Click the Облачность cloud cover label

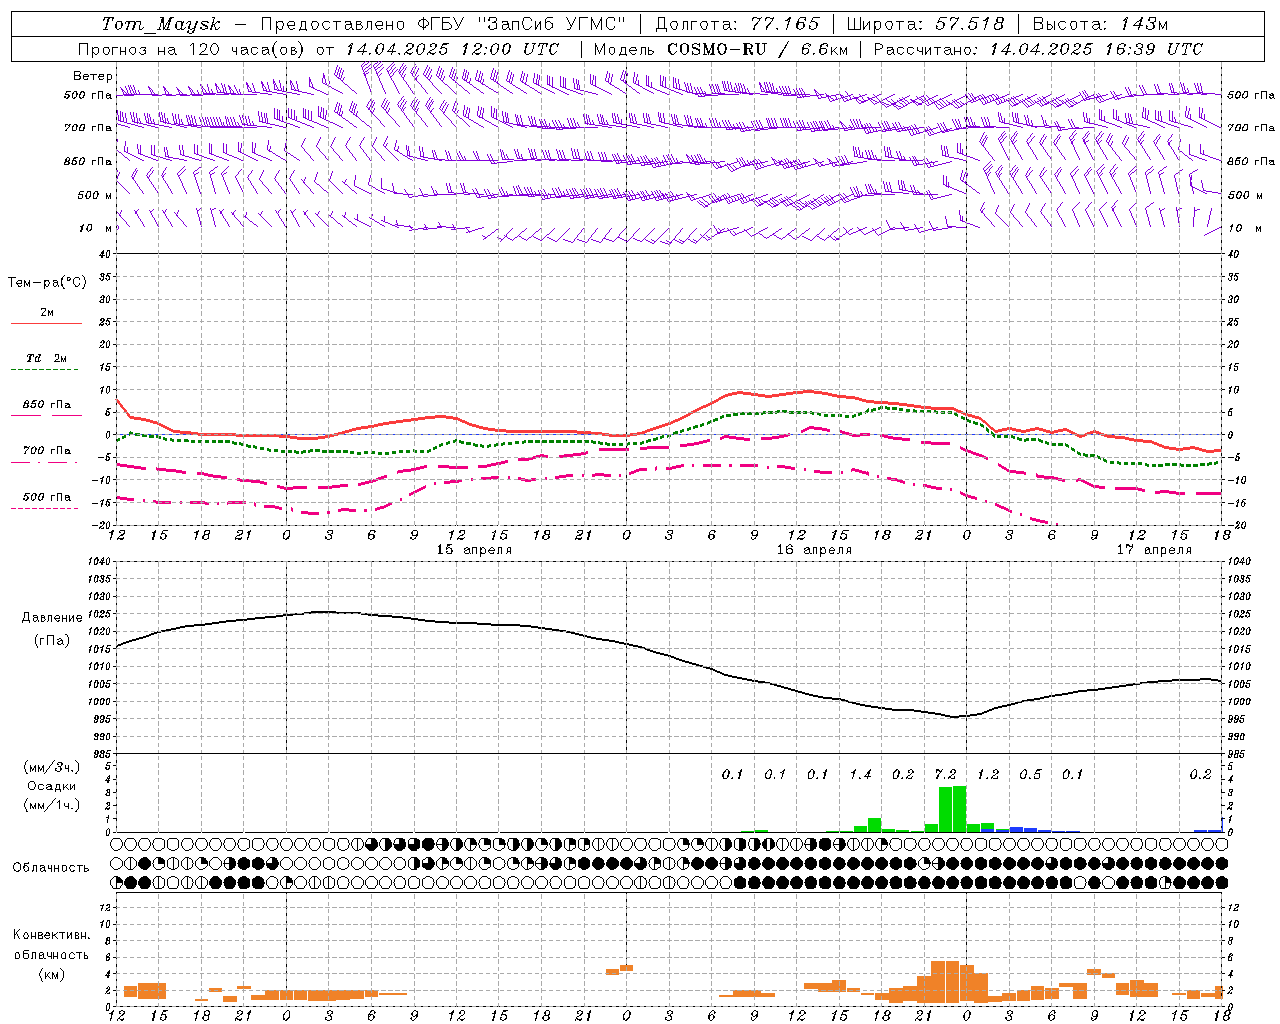[x=51, y=868]
